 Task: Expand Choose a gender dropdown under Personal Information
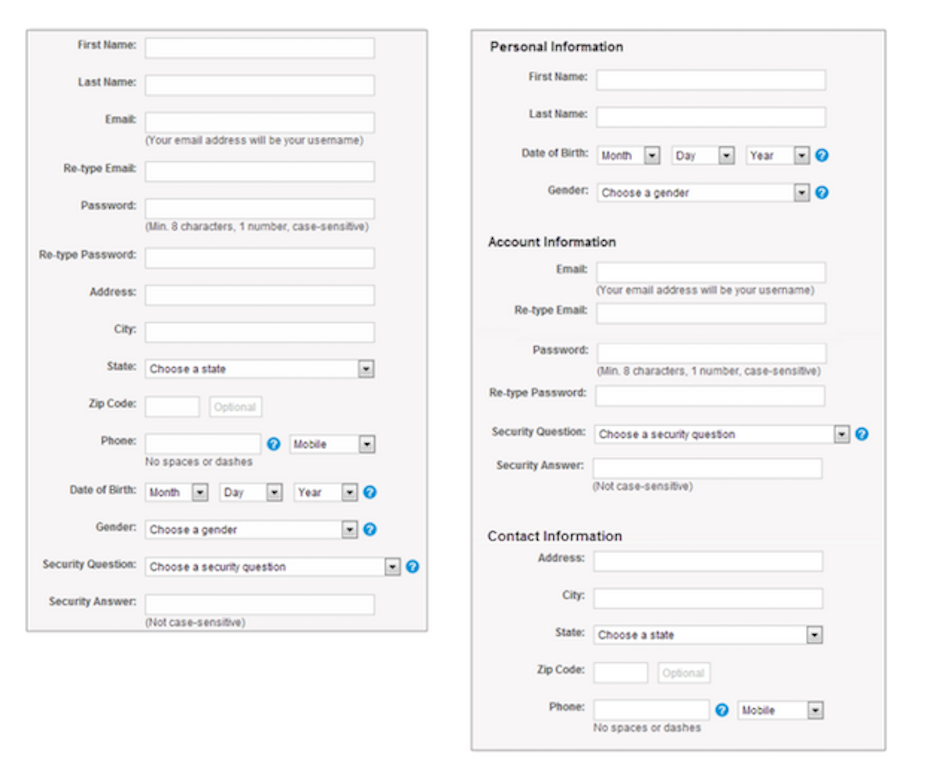click(703, 192)
